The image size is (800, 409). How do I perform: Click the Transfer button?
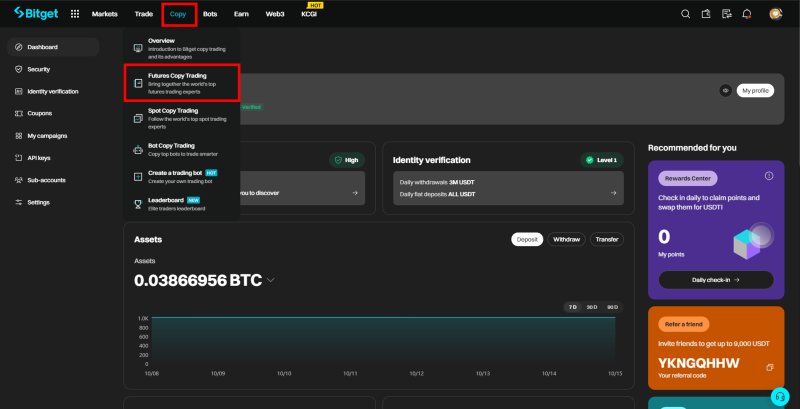(607, 239)
